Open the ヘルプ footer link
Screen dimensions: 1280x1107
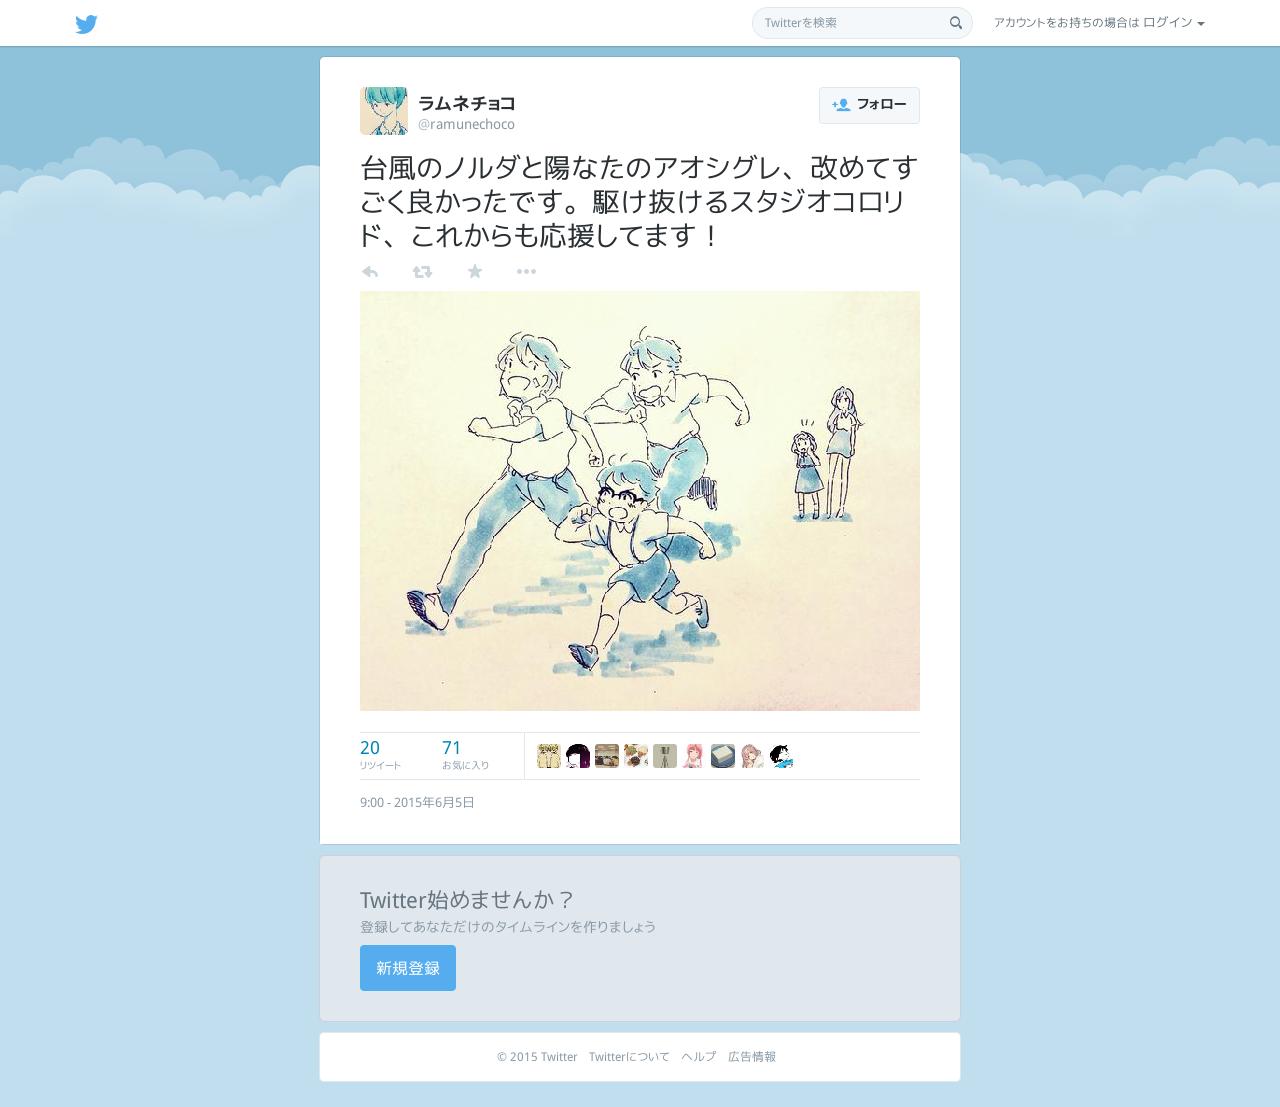pos(698,1057)
